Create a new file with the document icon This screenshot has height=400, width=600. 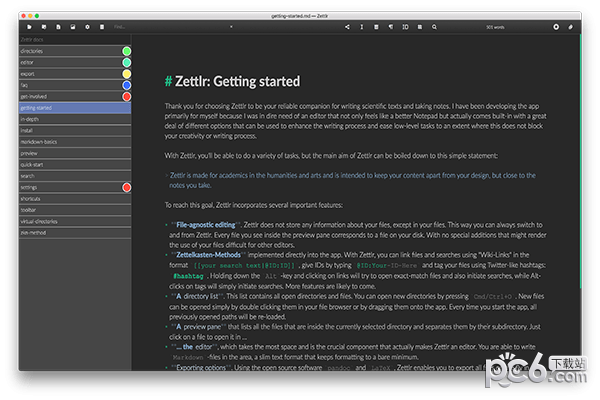(x=58, y=27)
